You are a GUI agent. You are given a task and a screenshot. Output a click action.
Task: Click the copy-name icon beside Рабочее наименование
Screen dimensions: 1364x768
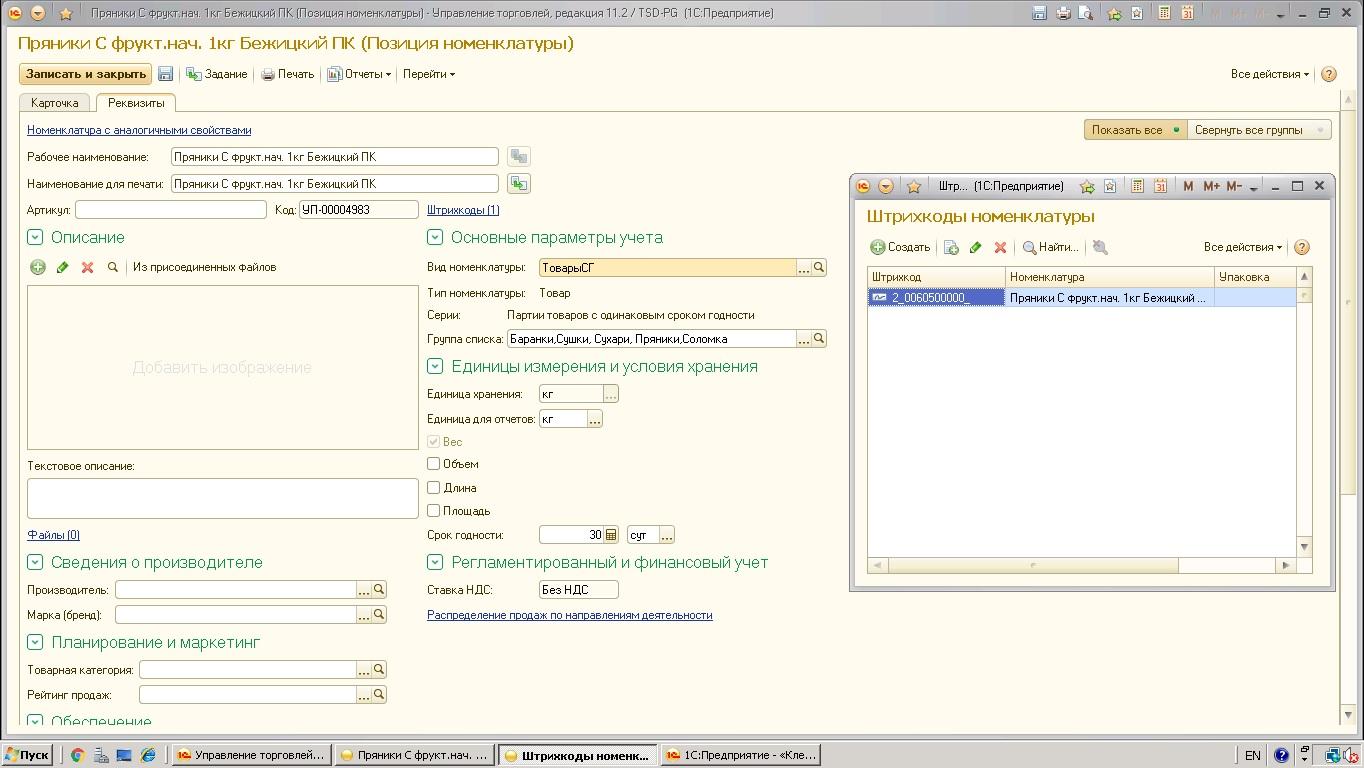point(518,156)
